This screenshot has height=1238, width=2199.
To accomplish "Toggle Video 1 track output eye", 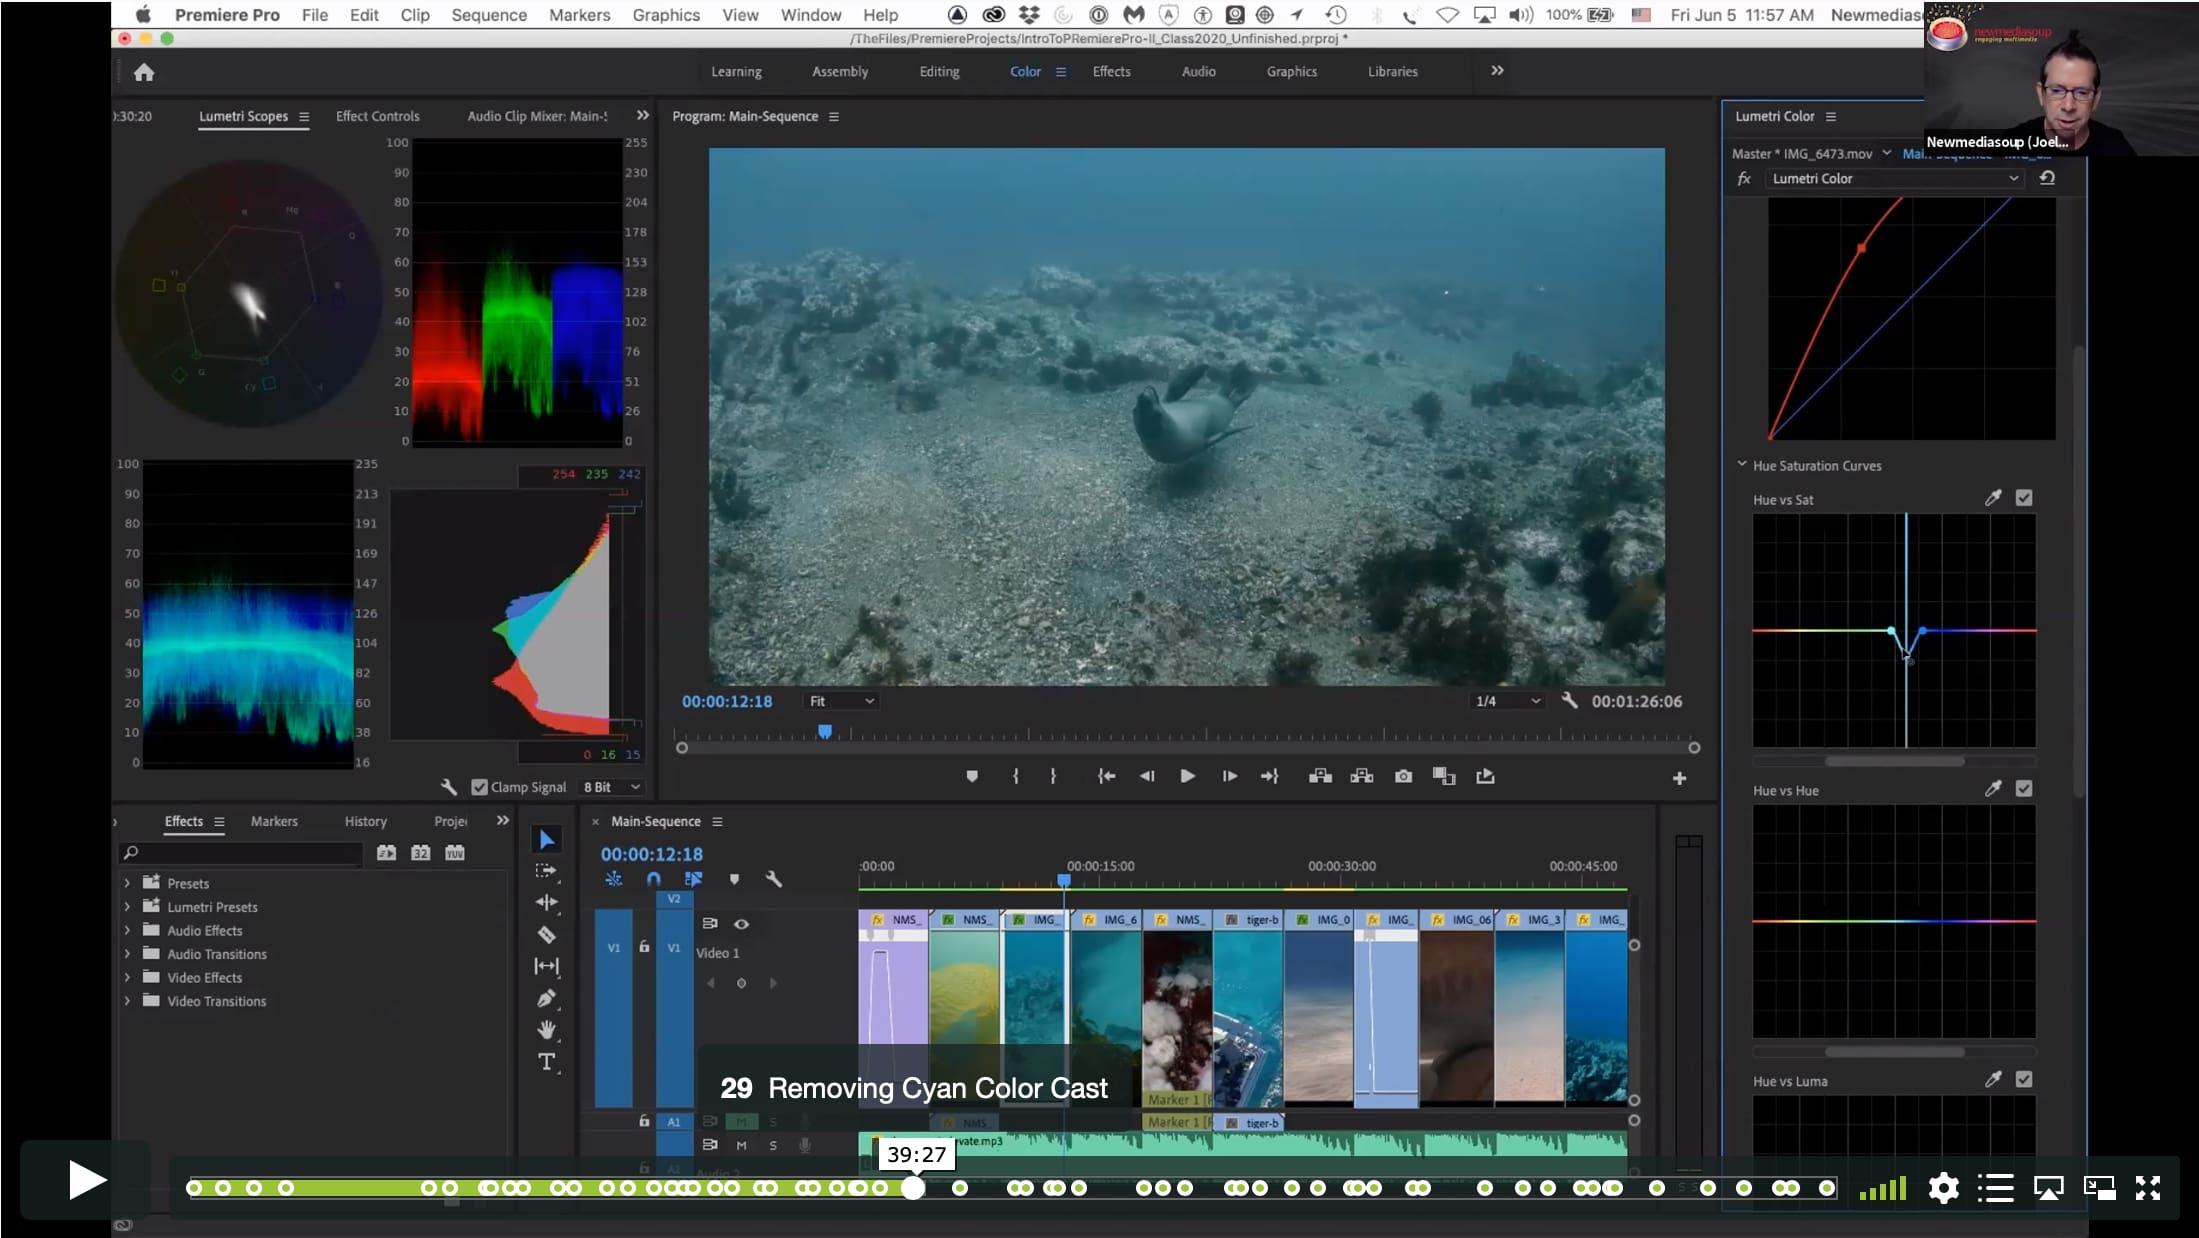I will pos(741,924).
